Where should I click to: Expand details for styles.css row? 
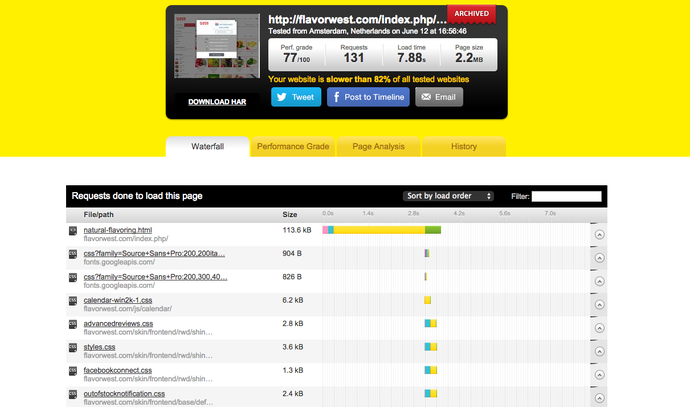599,351
